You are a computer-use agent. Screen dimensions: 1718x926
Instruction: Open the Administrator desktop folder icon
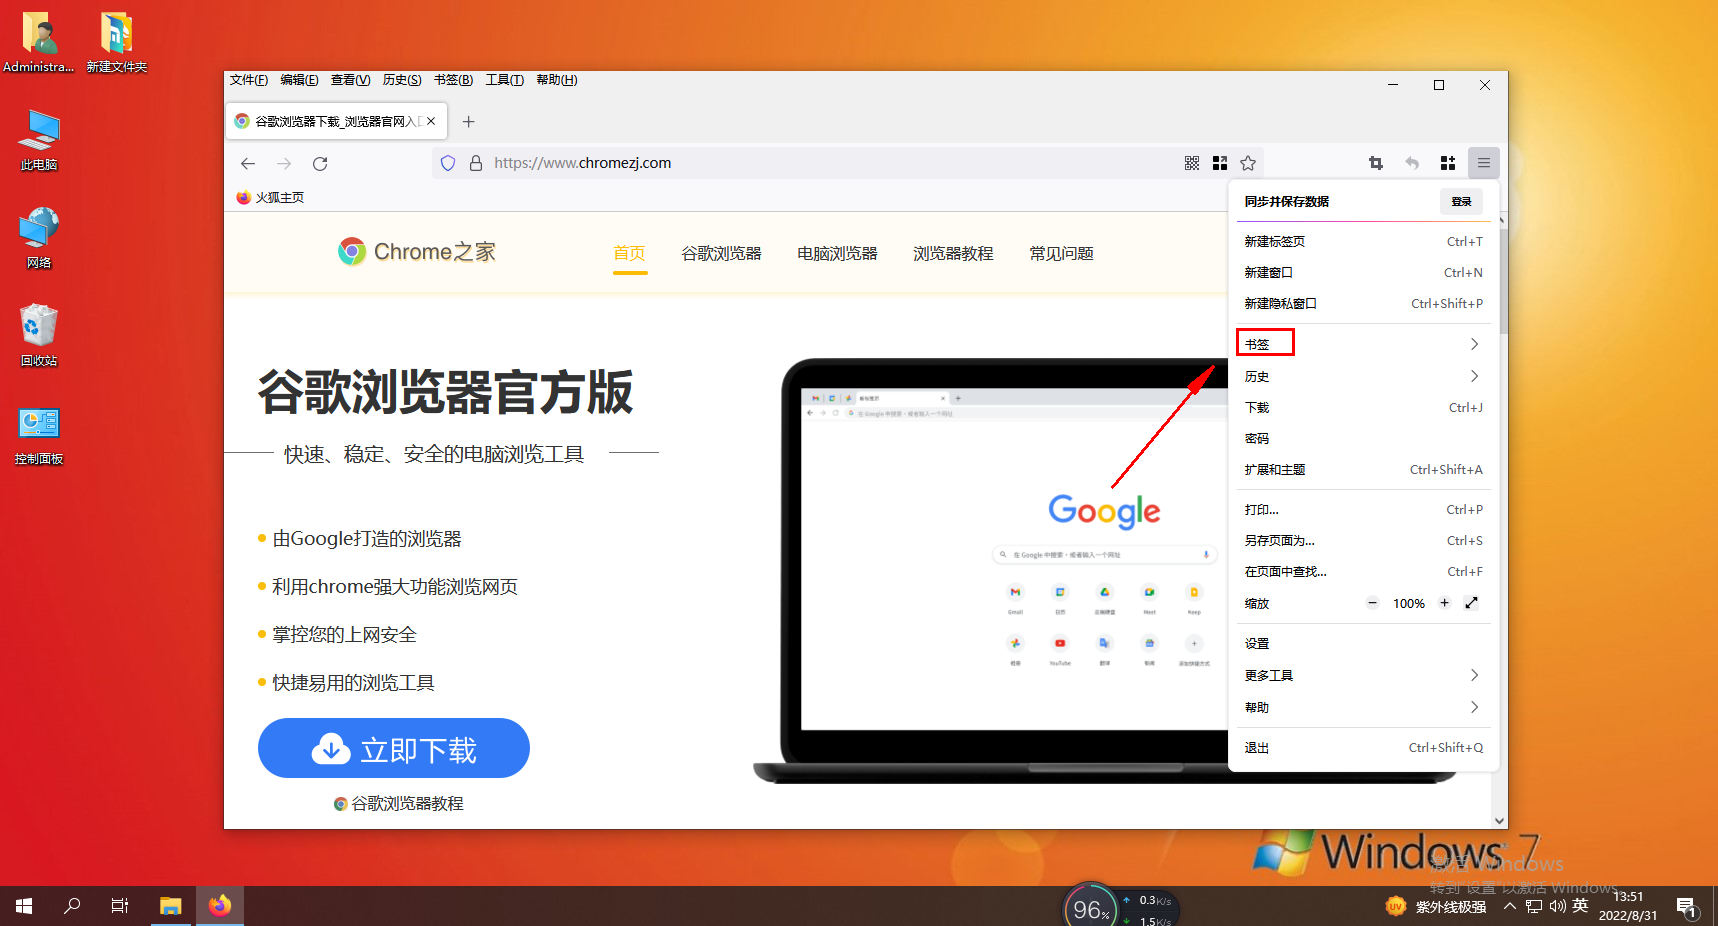point(39,42)
